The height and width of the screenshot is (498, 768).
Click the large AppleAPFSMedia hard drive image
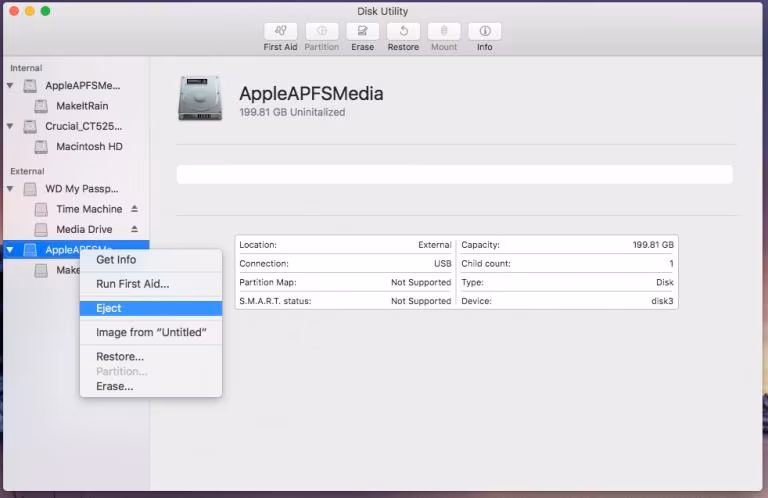pyautogui.click(x=200, y=98)
